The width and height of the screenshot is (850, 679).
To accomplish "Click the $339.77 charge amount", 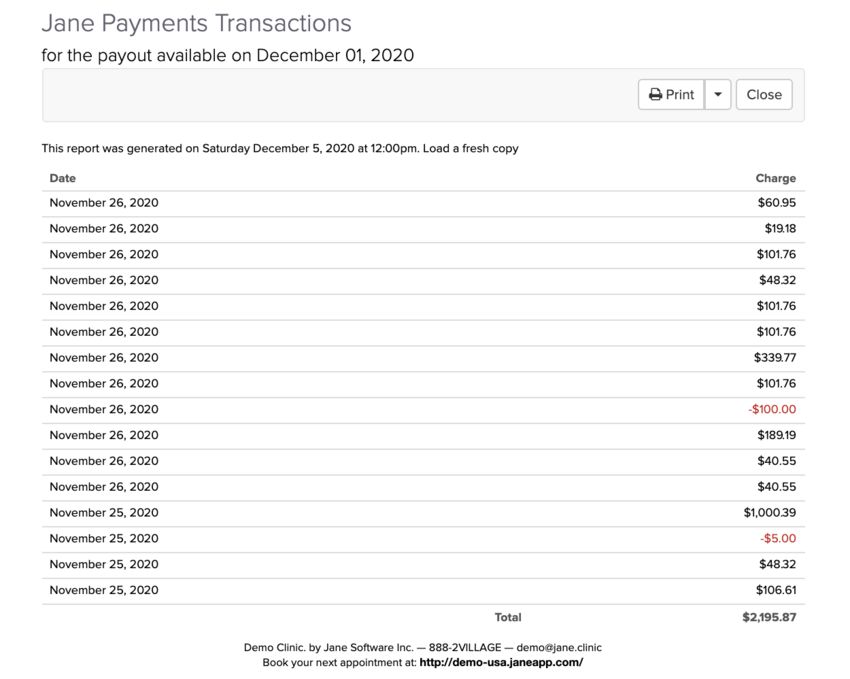I will click(x=775, y=358).
